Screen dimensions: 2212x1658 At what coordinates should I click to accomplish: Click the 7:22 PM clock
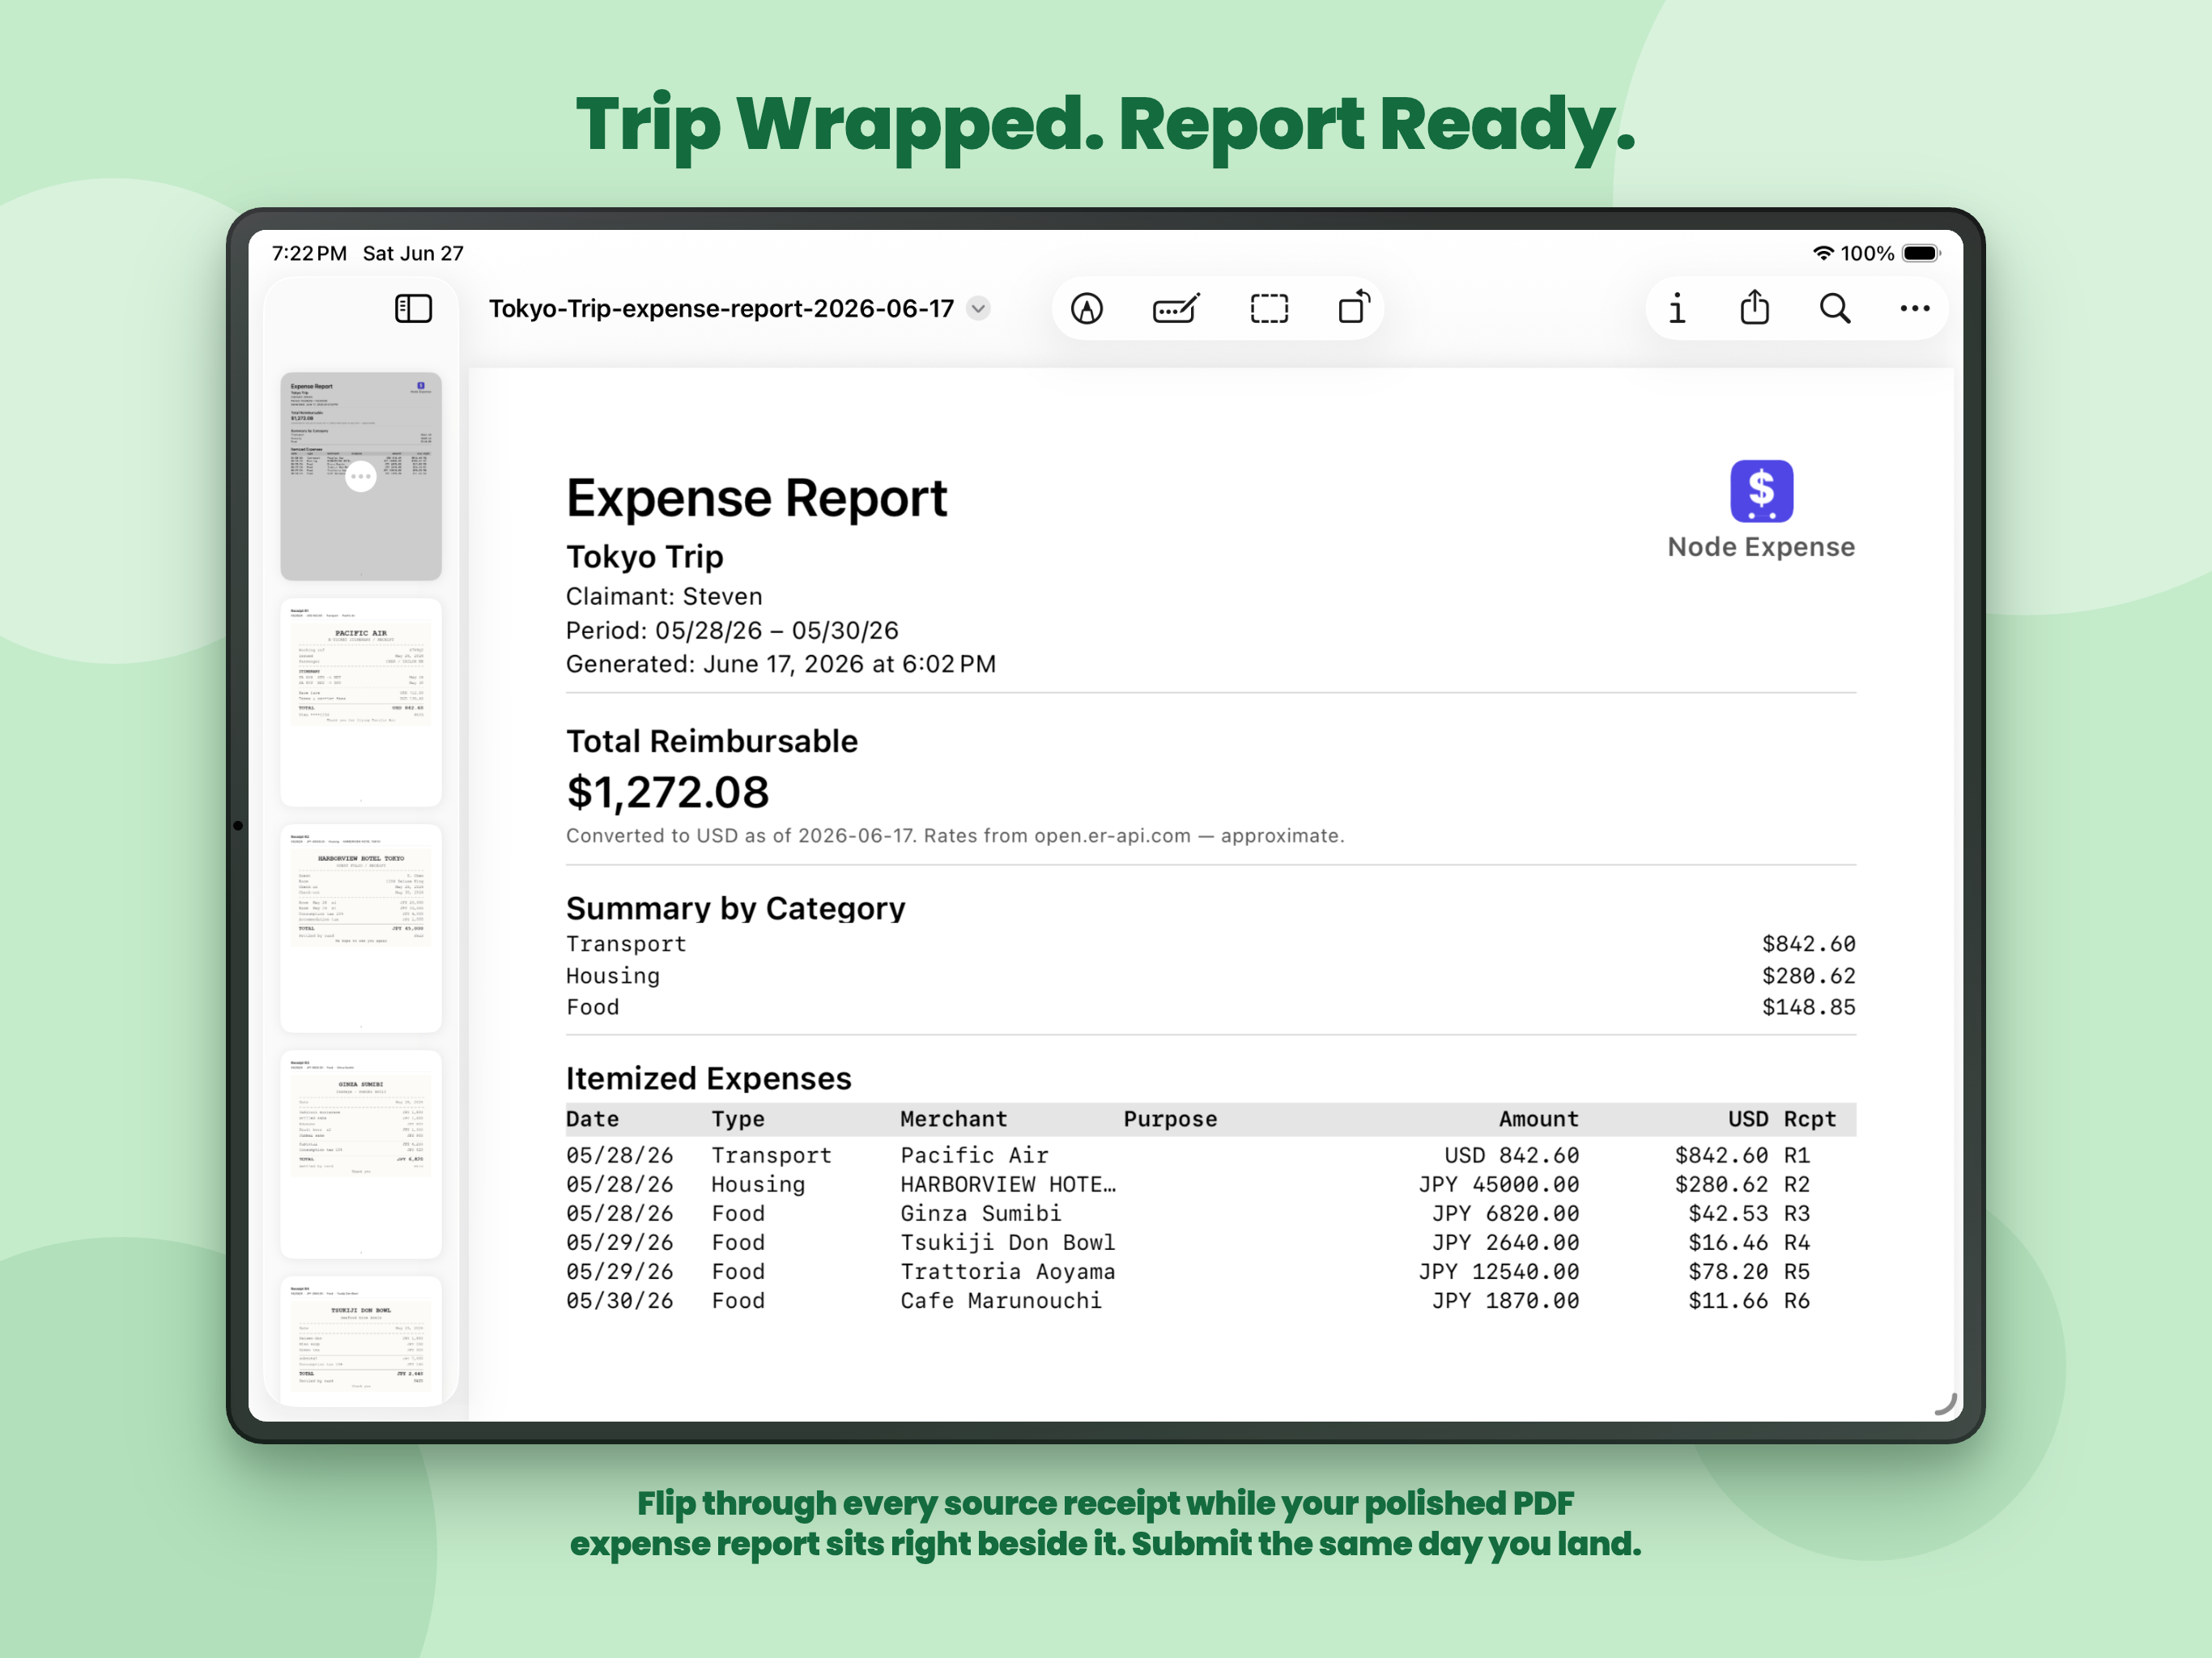point(309,253)
